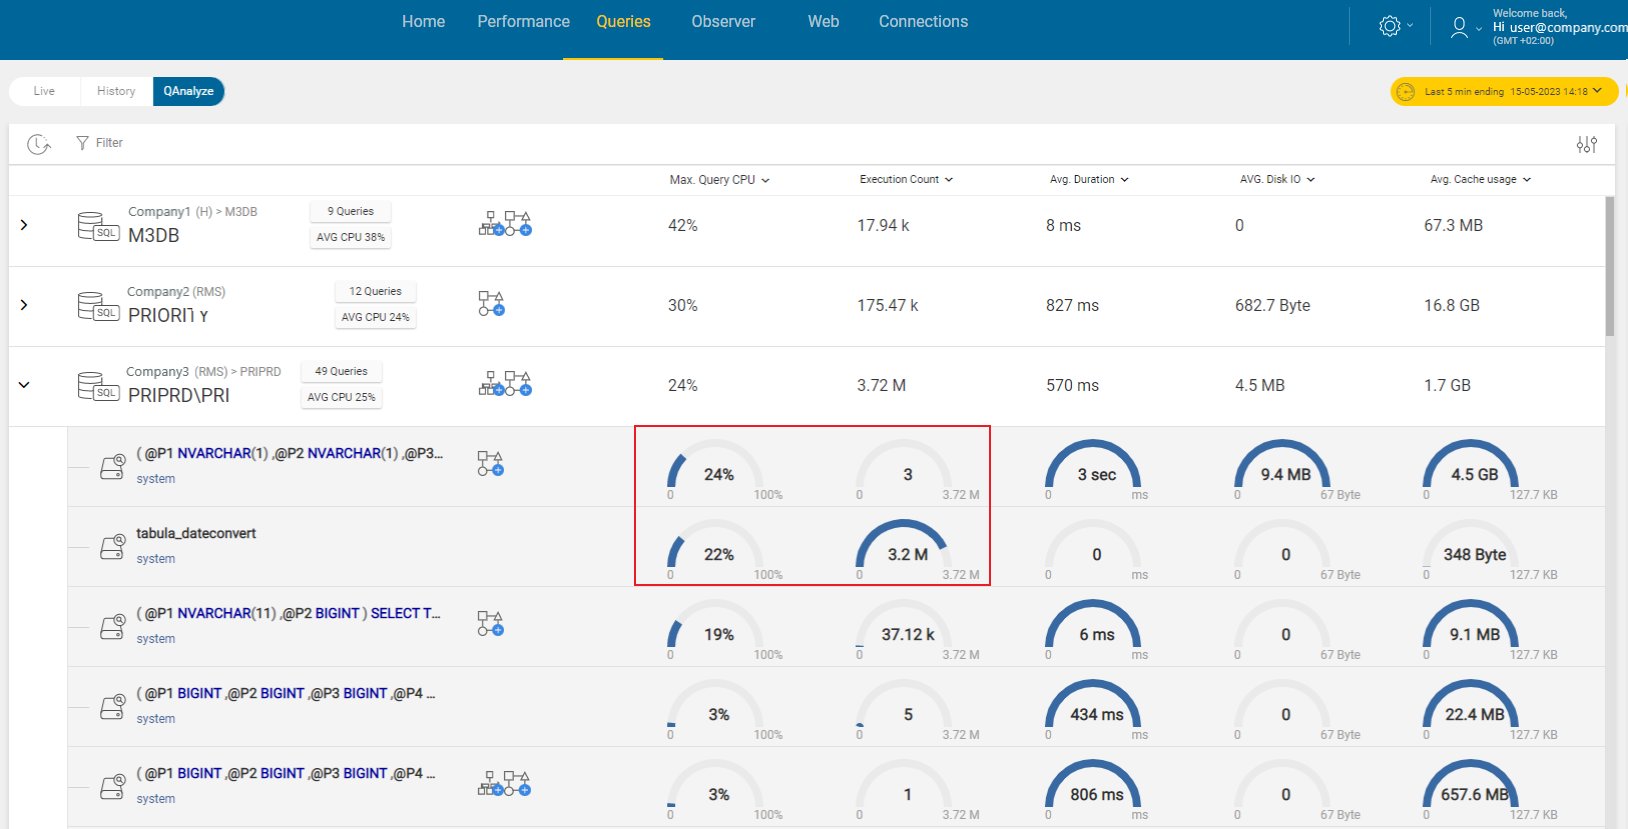Viewport: 1628px width, 829px height.
Task: Click the PRIPRD\PRI SQL database icon
Action: pos(98,386)
